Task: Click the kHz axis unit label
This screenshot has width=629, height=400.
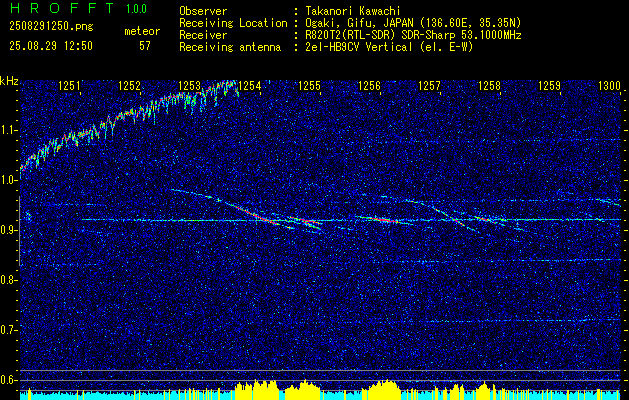Action: click(9, 81)
